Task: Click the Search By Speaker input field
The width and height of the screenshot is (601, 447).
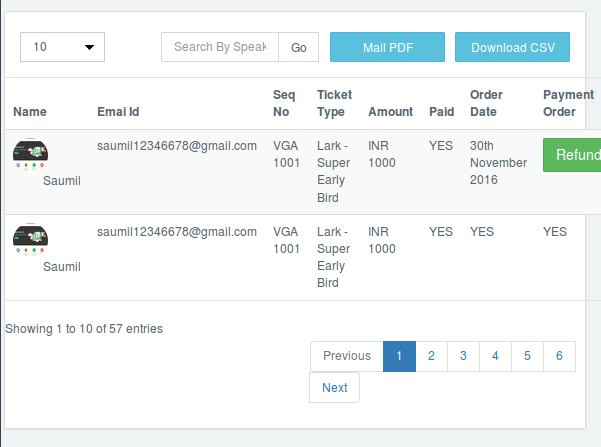Action: tap(220, 47)
